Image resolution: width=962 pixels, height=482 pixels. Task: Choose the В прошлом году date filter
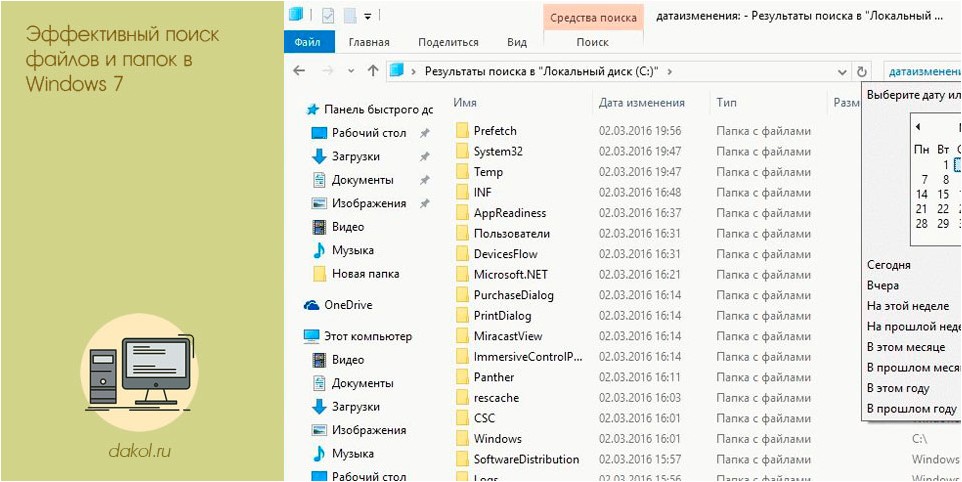point(911,408)
